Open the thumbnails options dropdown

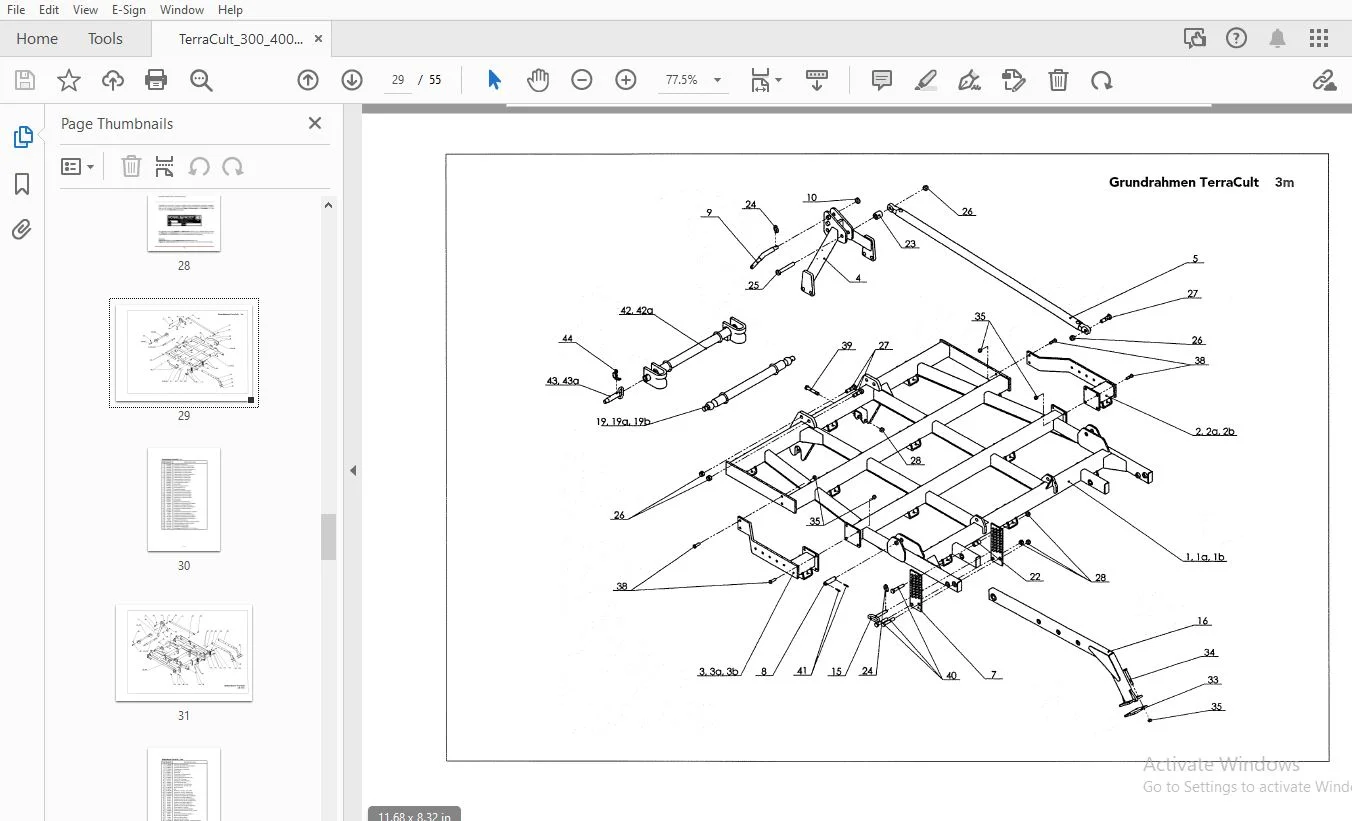(77, 166)
